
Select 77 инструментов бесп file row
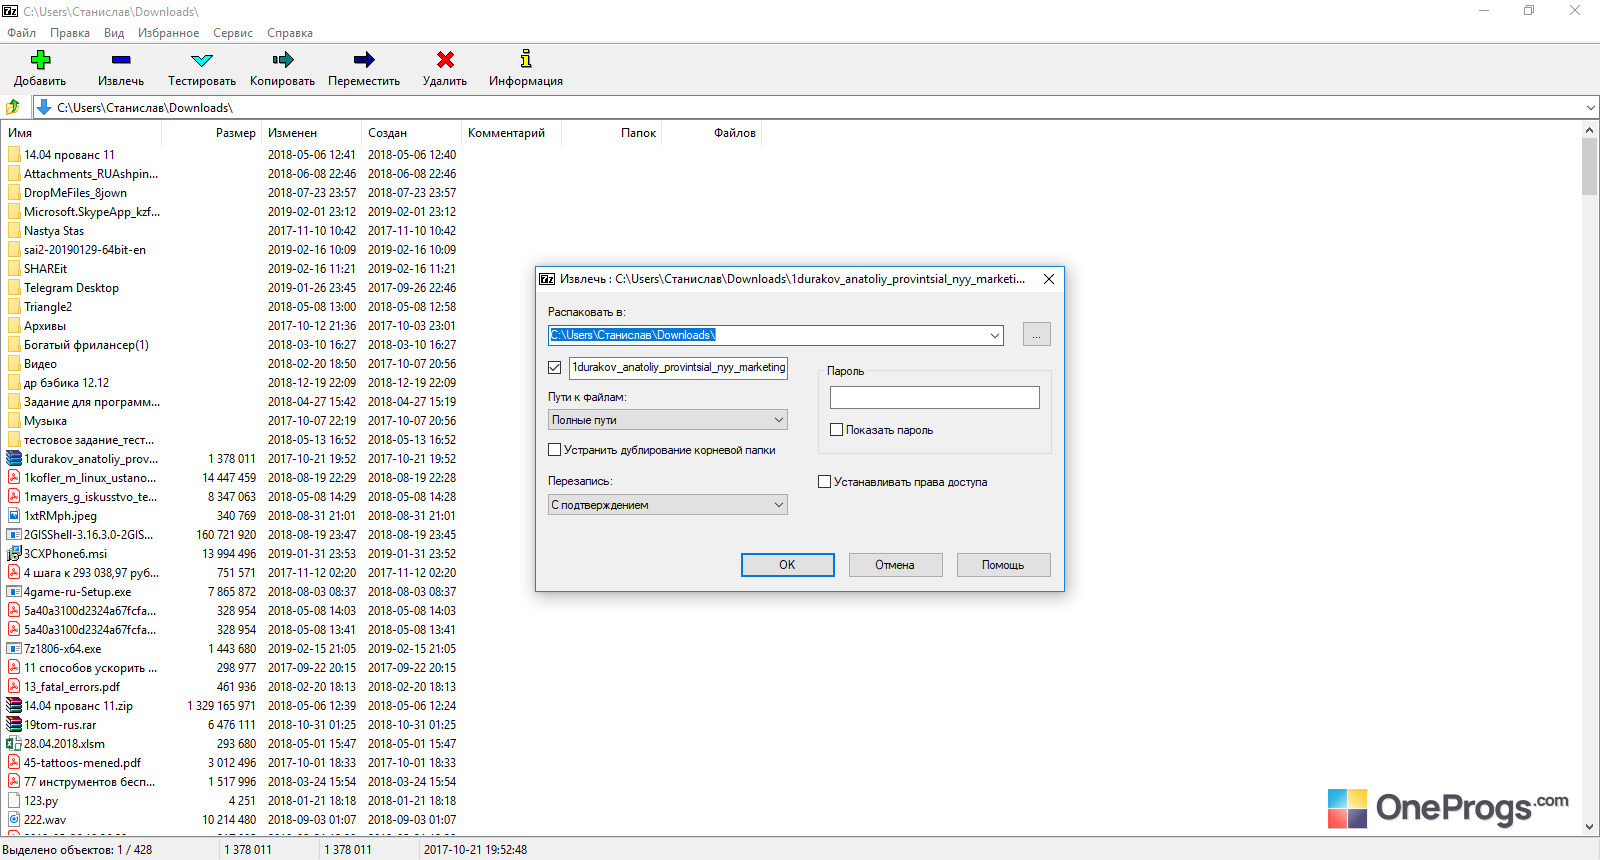tap(232, 782)
